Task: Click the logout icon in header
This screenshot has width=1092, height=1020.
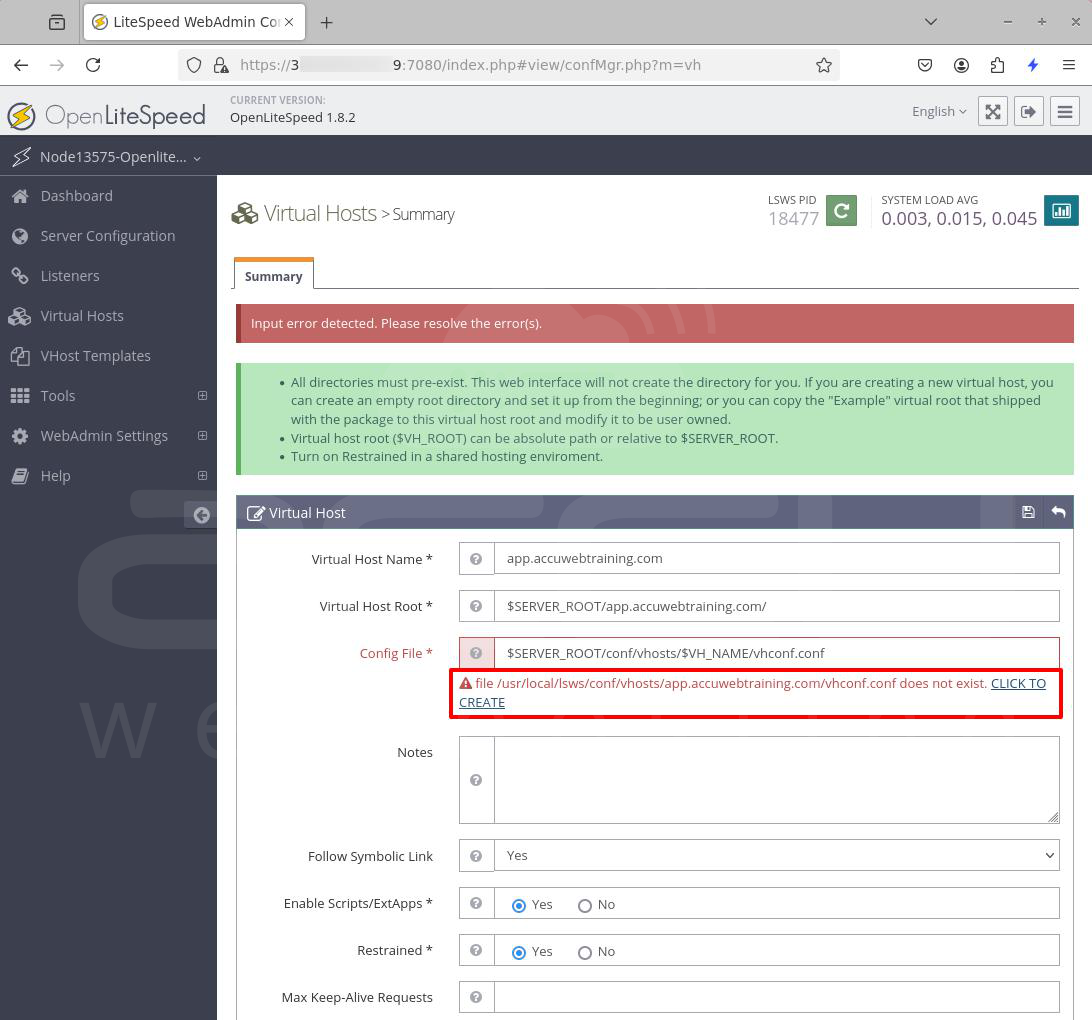Action: (1029, 111)
